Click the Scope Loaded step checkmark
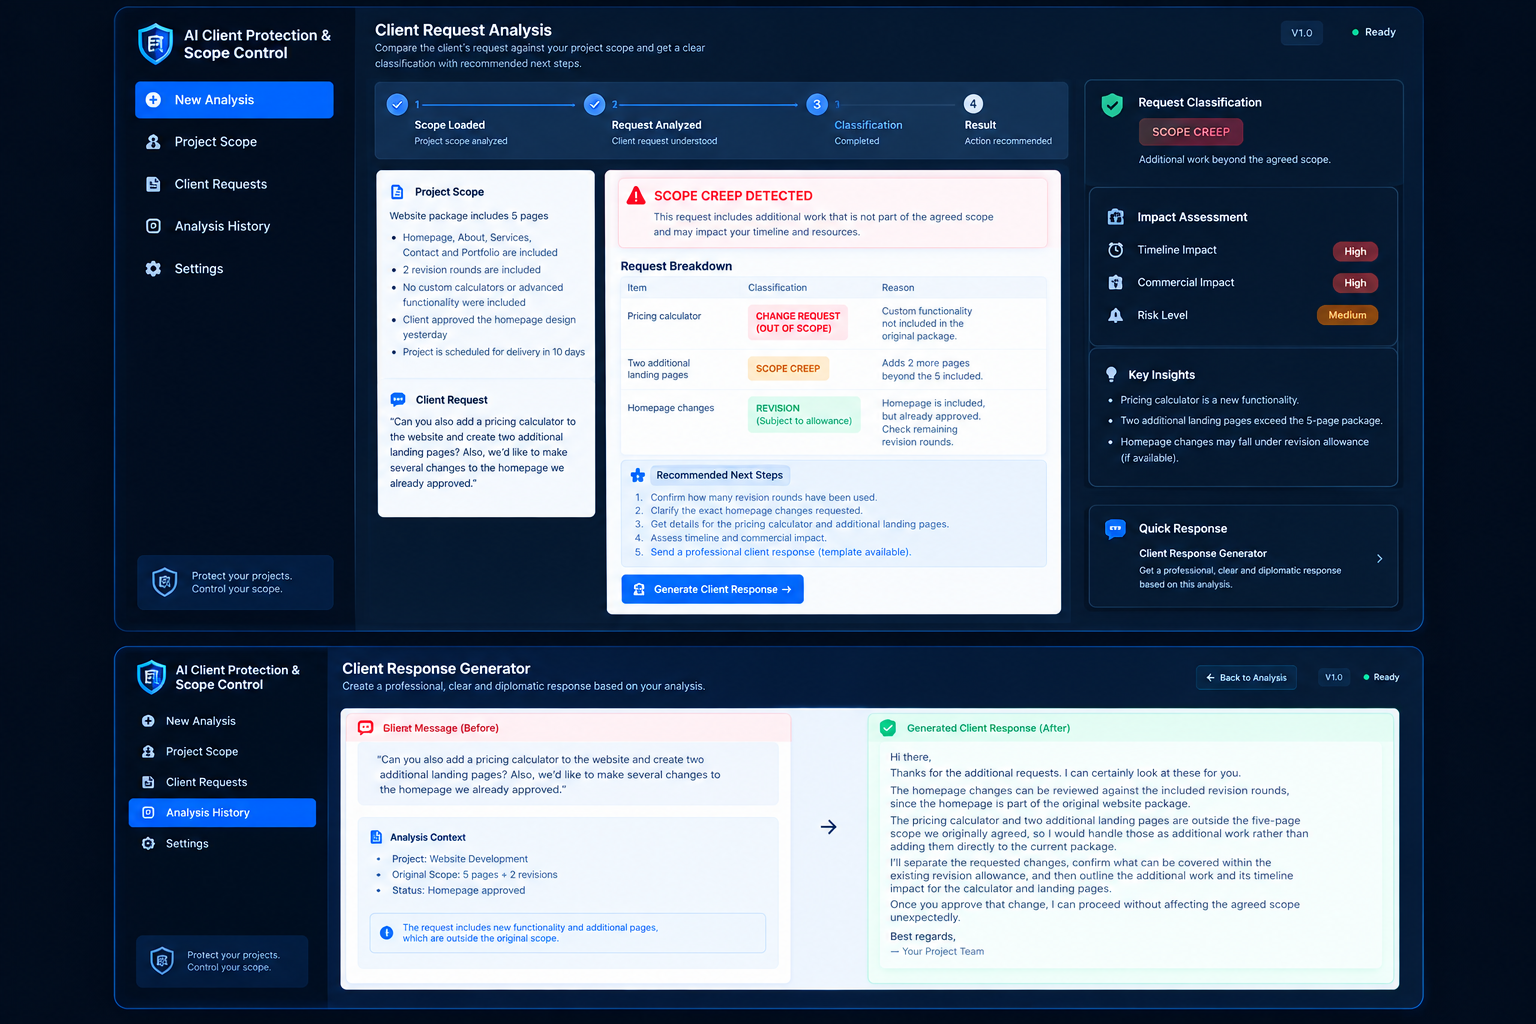The image size is (1536, 1024). click(x=397, y=104)
